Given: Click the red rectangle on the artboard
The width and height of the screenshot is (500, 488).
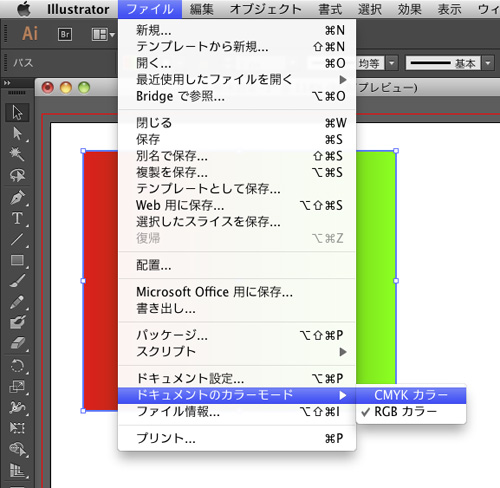Looking at the screenshot, I should click(101, 281).
